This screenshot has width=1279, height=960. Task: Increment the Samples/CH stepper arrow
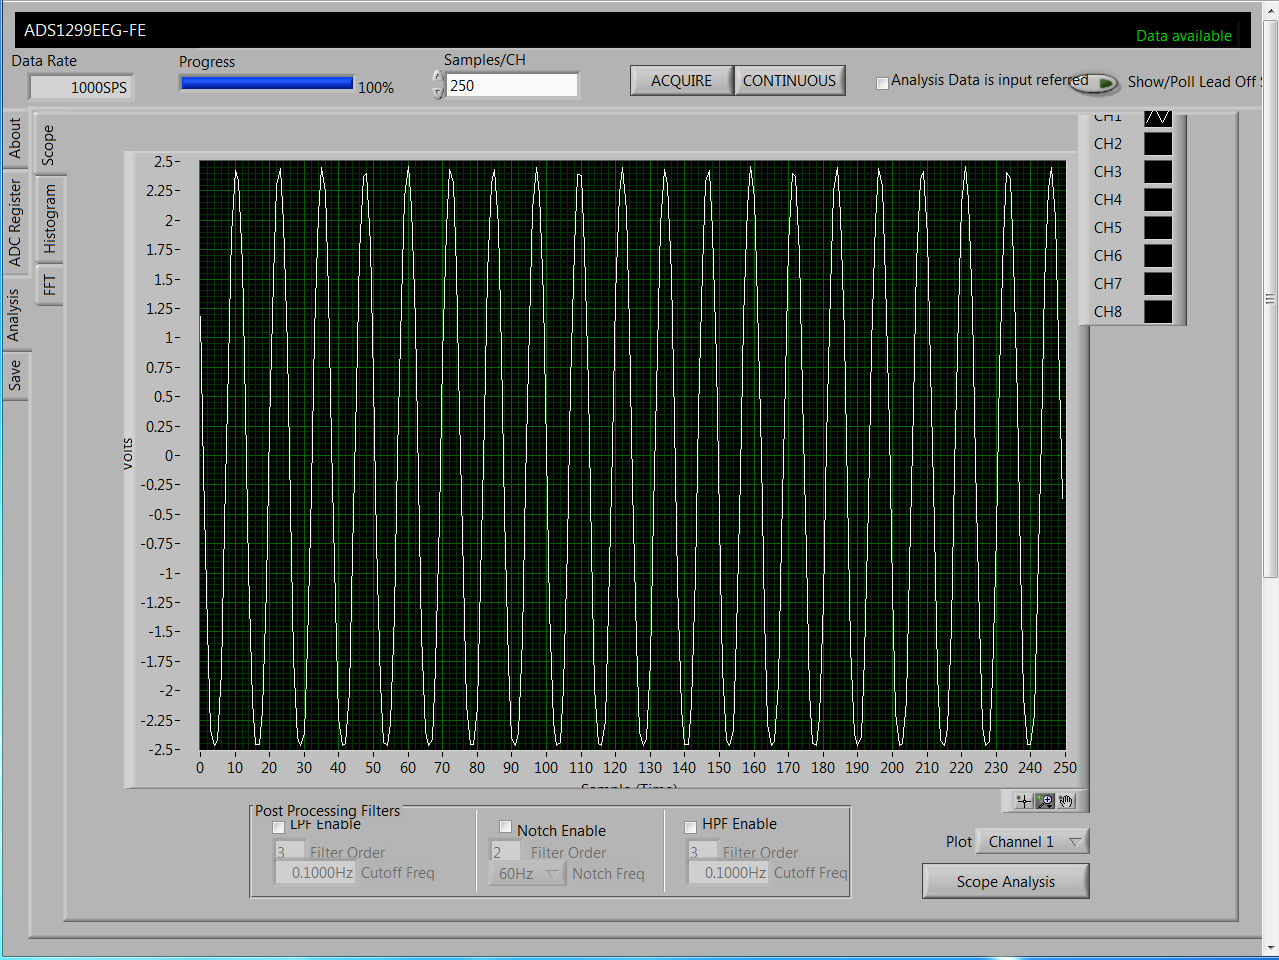pyautogui.click(x=438, y=78)
